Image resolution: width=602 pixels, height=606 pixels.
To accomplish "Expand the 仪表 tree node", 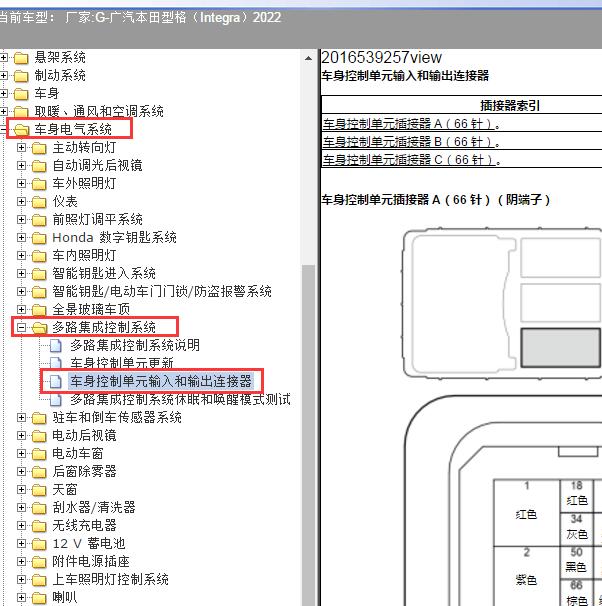I will click(21, 201).
